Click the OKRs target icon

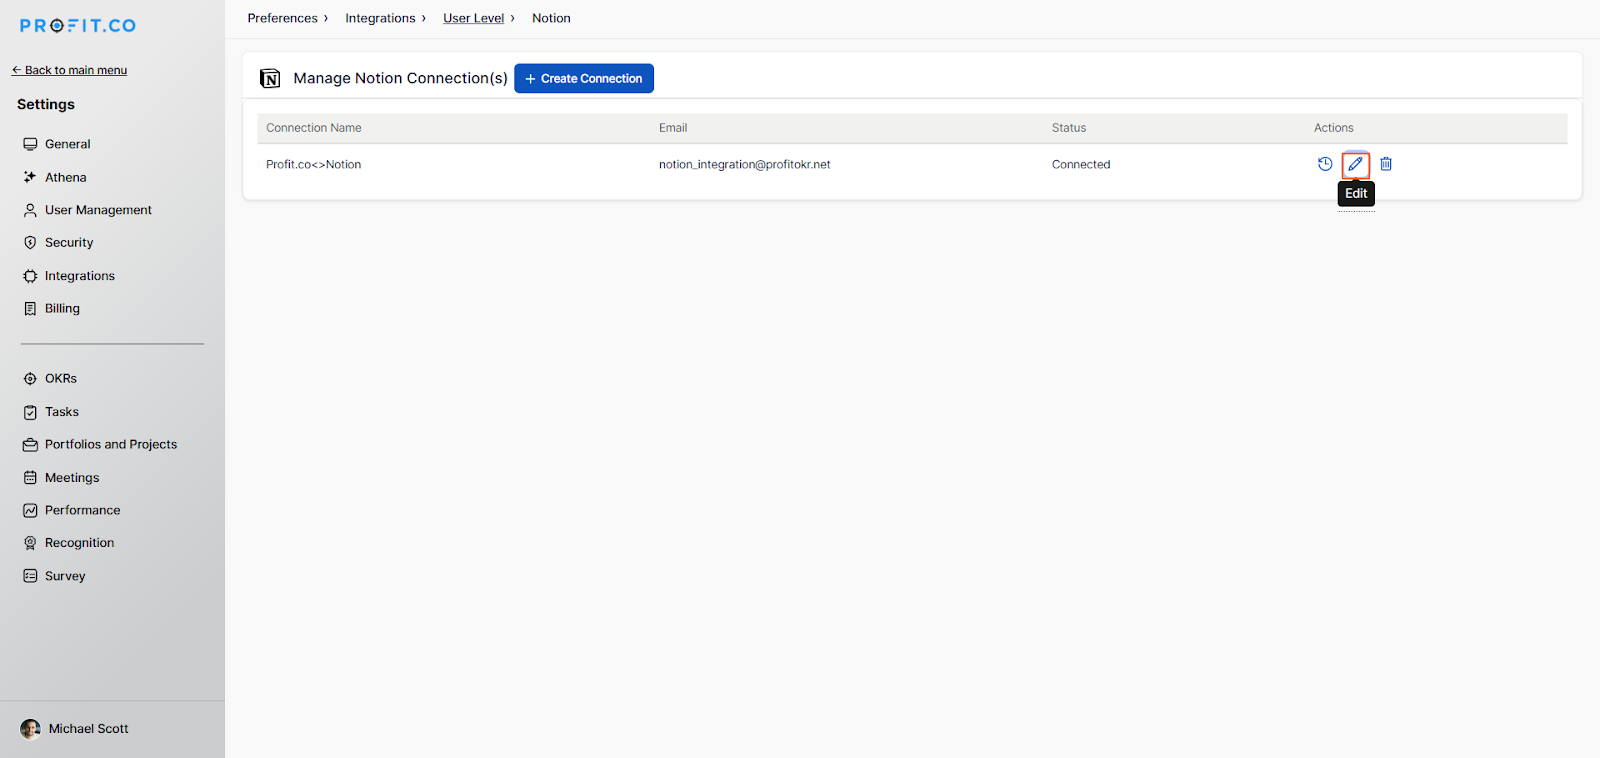click(x=30, y=379)
